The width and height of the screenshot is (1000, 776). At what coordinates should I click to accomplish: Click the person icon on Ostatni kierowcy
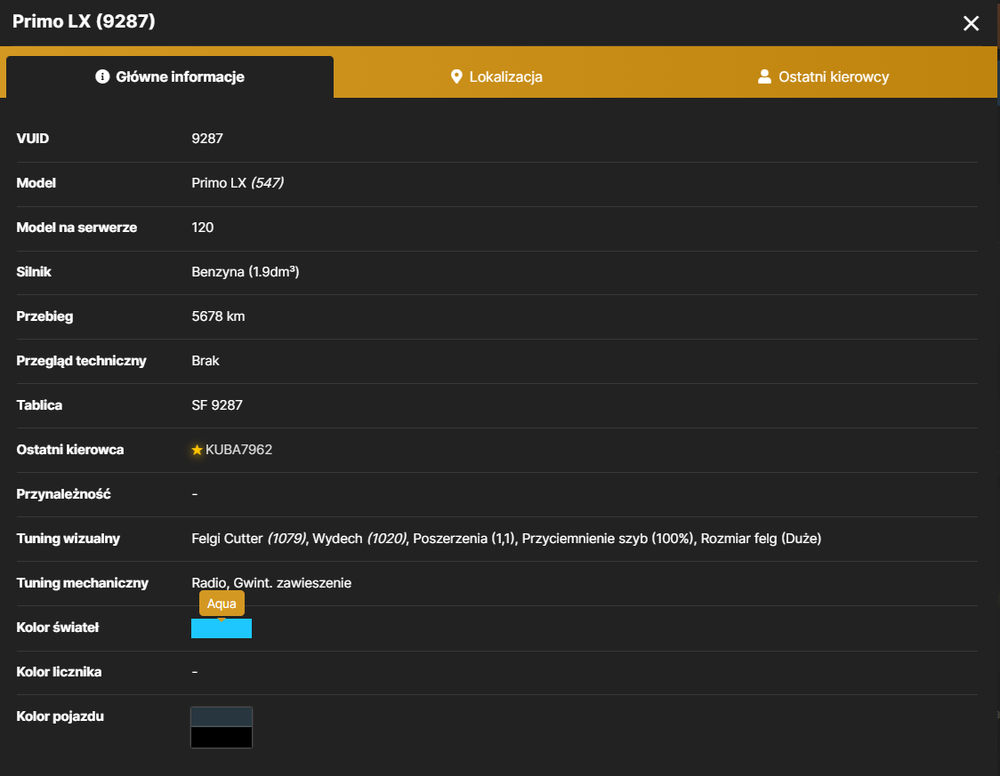point(764,77)
